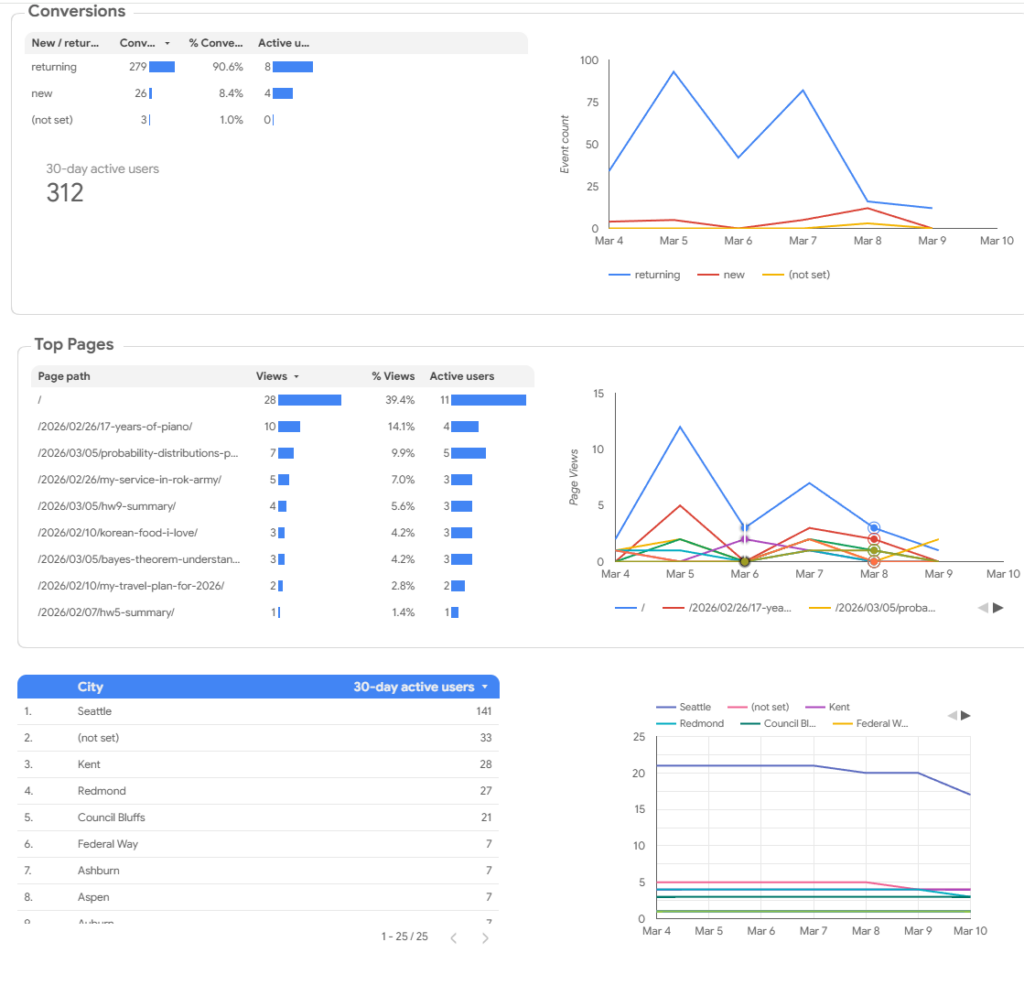Select the Redmond row in city table
The image size is (1024, 1007).
[x=101, y=791]
